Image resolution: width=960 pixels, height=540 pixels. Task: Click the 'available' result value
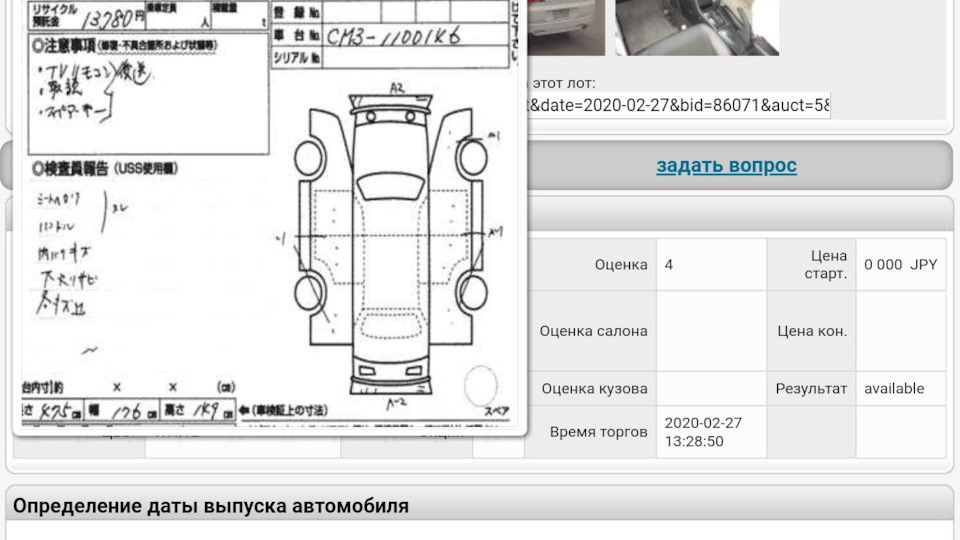[x=894, y=388]
